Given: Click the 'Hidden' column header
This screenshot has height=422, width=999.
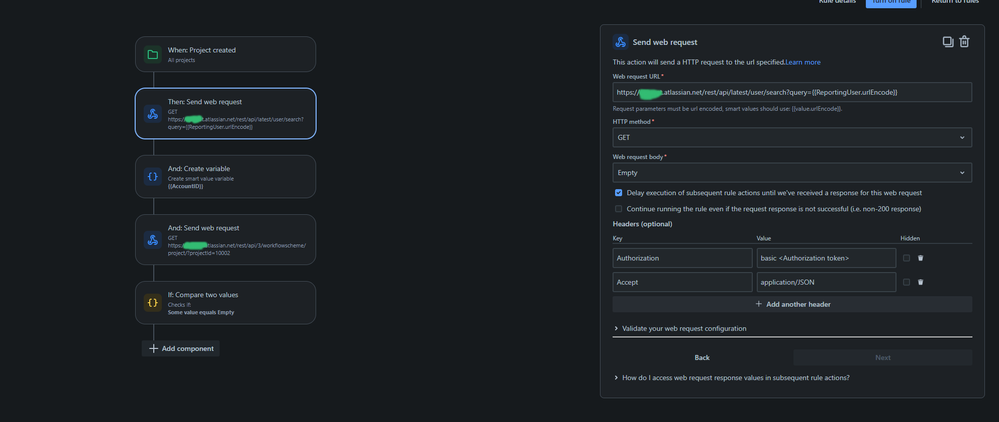Looking at the screenshot, I should point(910,238).
